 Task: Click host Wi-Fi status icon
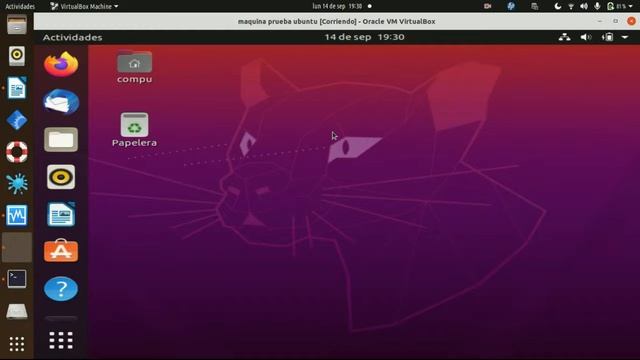[571, 6]
